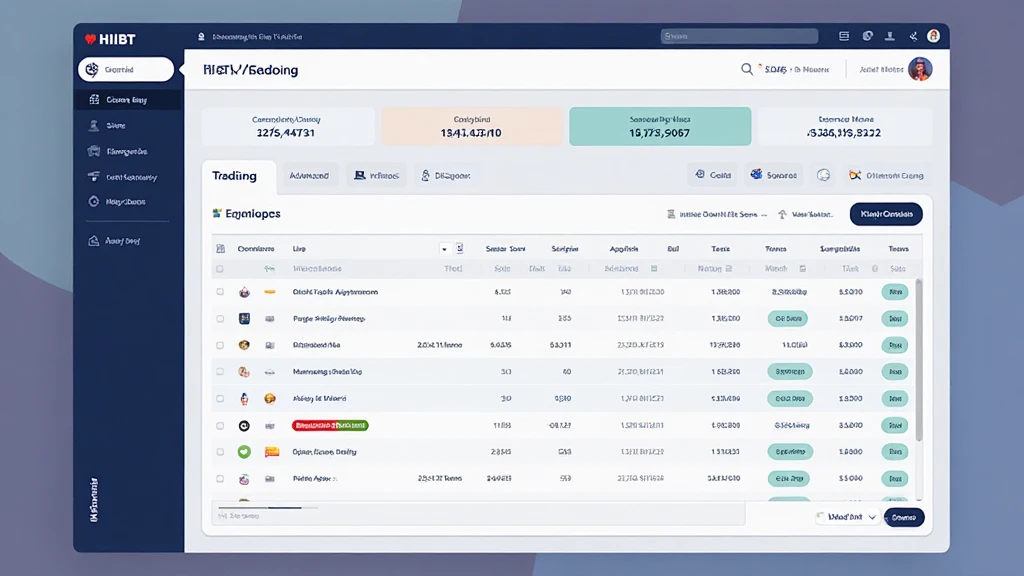The image size is (1024, 576).
Task: Toggle the select-all checkbox in filter row
Action: pyautogui.click(x=220, y=269)
